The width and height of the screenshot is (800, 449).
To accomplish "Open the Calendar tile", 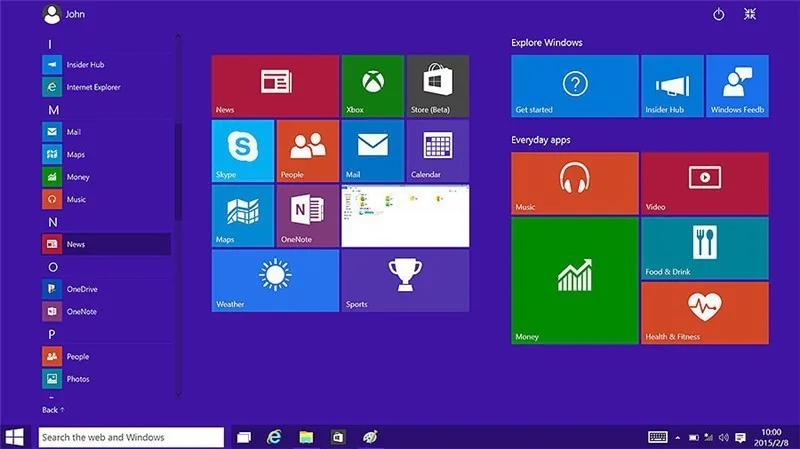I will click(438, 151).
